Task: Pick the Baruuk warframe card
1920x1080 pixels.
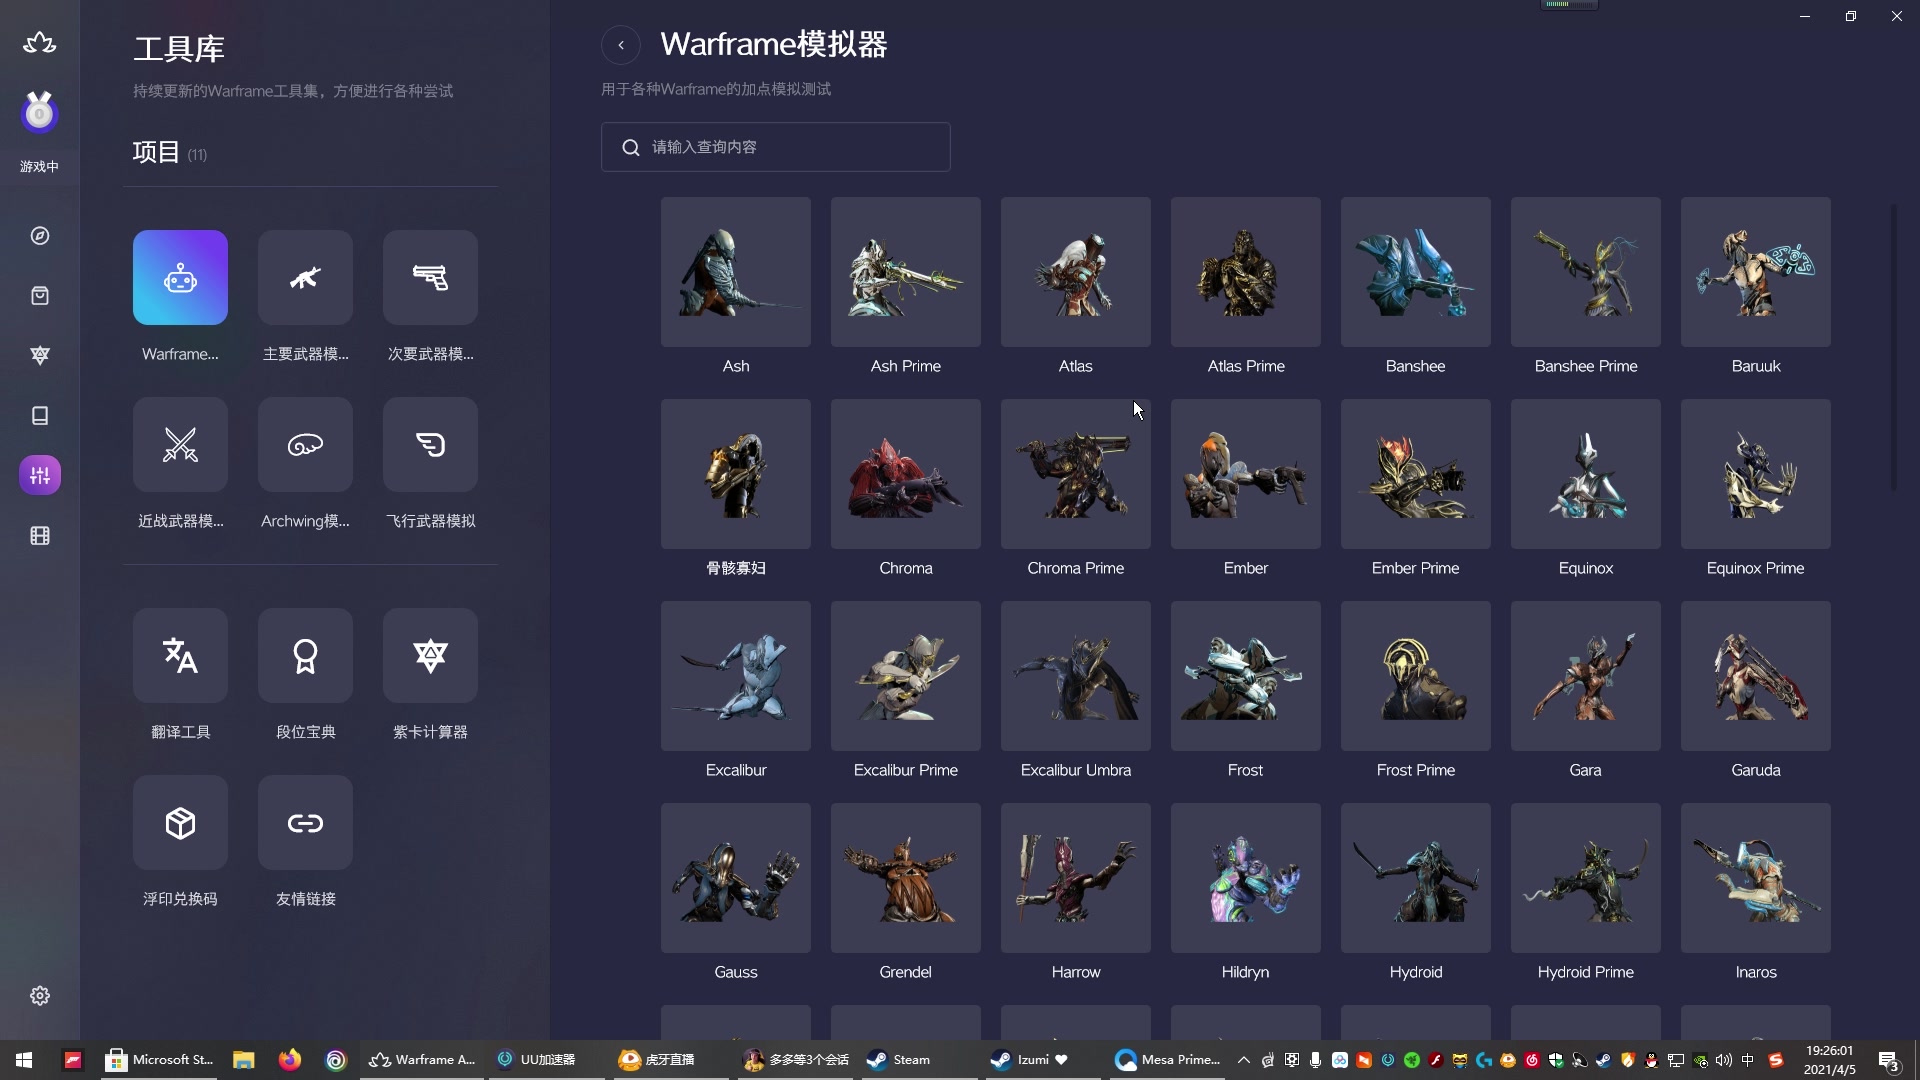Action: (1756, 272)
